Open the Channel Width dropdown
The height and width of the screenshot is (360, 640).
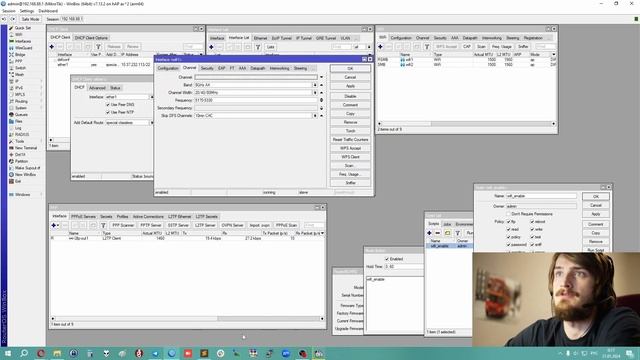pos(315,93)
